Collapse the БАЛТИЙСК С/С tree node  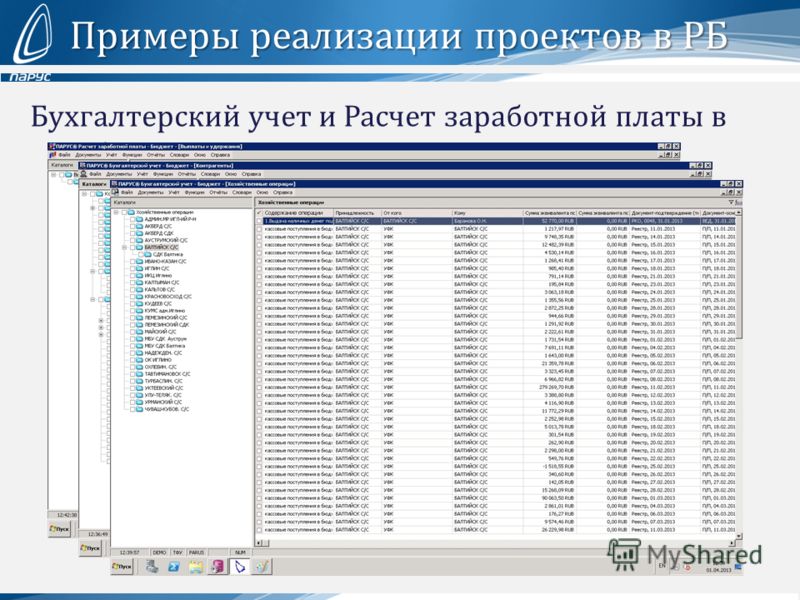(125, 247)
